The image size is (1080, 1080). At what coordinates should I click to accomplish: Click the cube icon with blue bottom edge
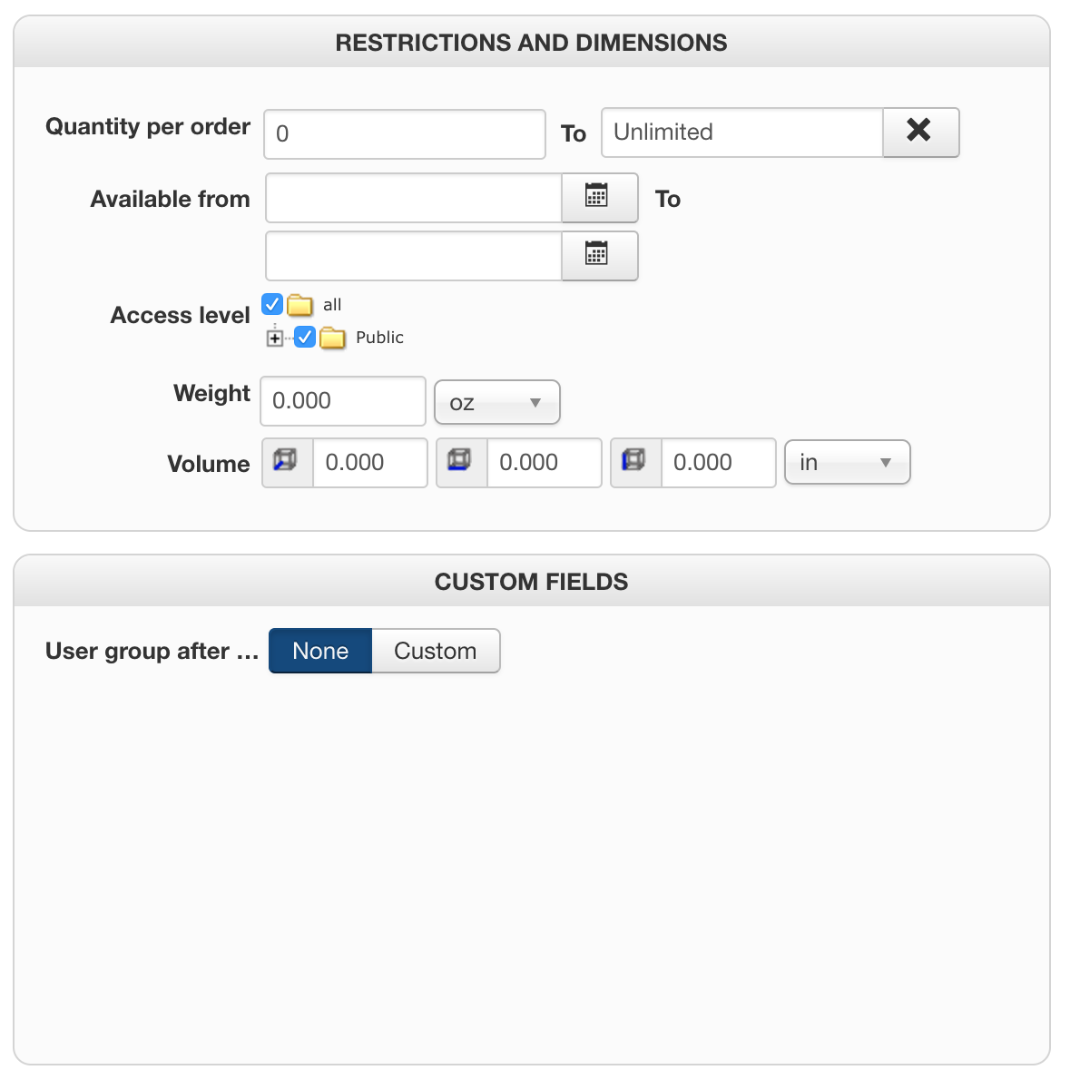(x=460, y=462)
